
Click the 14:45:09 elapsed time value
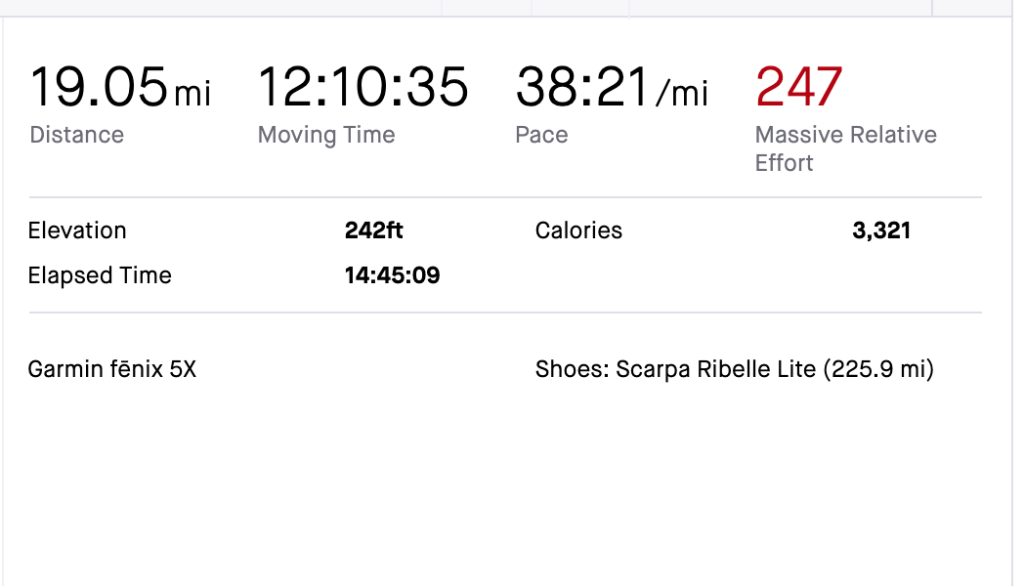click(x=392, y=275)
